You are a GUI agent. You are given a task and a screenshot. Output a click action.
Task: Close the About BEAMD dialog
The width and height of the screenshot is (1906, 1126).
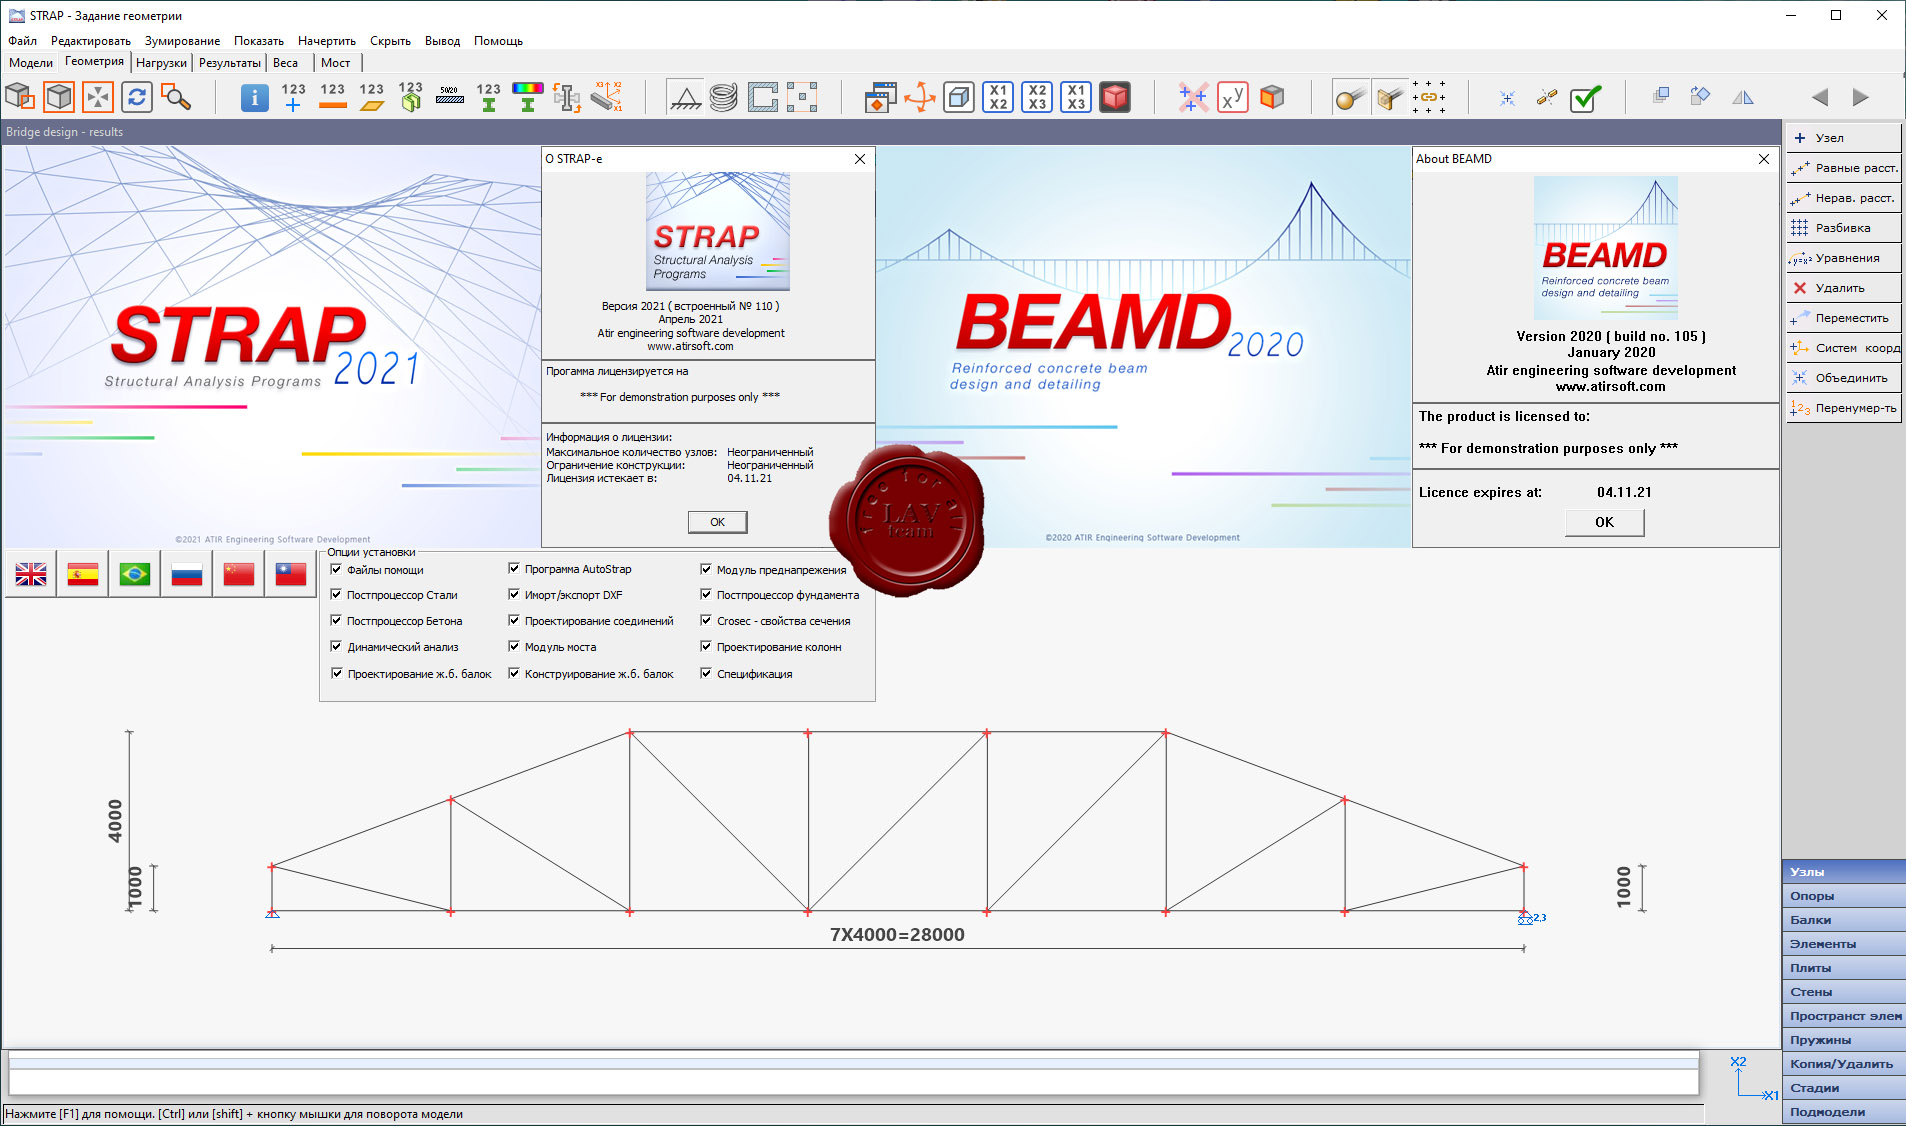(x=1763, y=159)
